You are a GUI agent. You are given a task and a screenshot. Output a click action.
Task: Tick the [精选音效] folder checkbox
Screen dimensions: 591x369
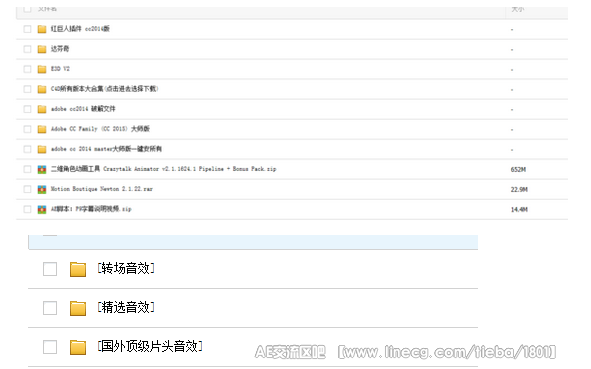point(50,308)
